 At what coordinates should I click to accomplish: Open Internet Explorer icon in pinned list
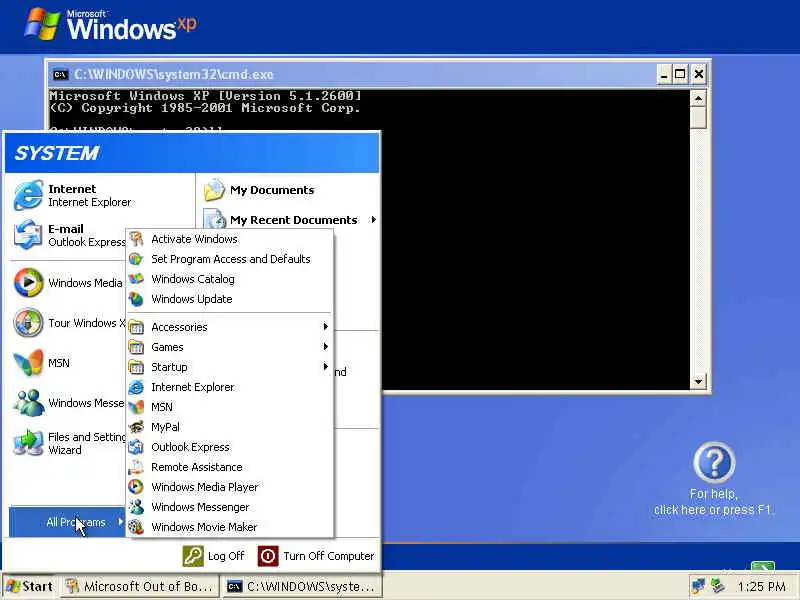point(28,195)
